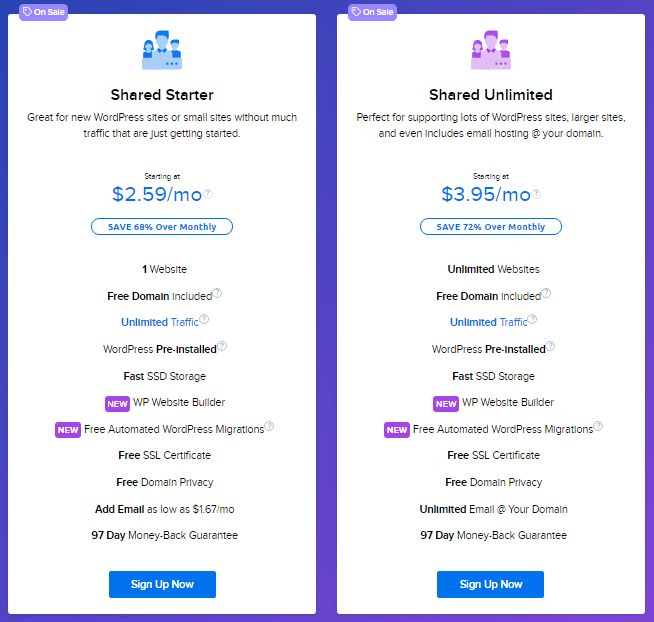
Task: Click help icon beside Starter Unlimited Traffic
Action: pos(204,320)
